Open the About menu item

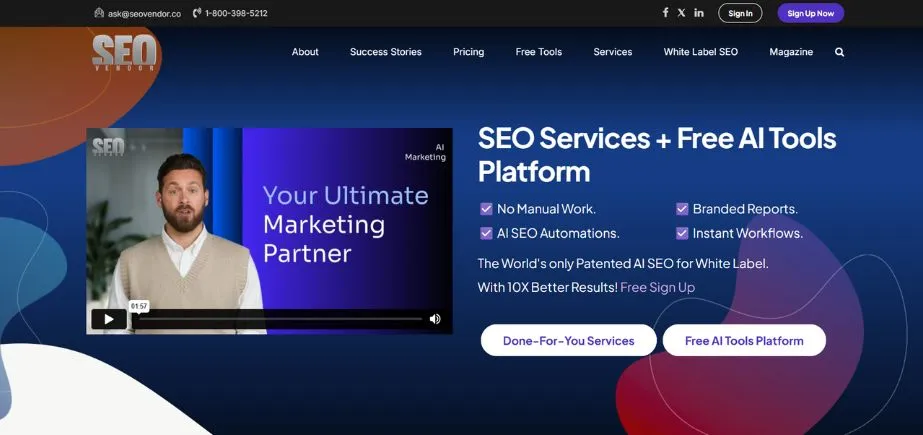click(x=305, y=52)
